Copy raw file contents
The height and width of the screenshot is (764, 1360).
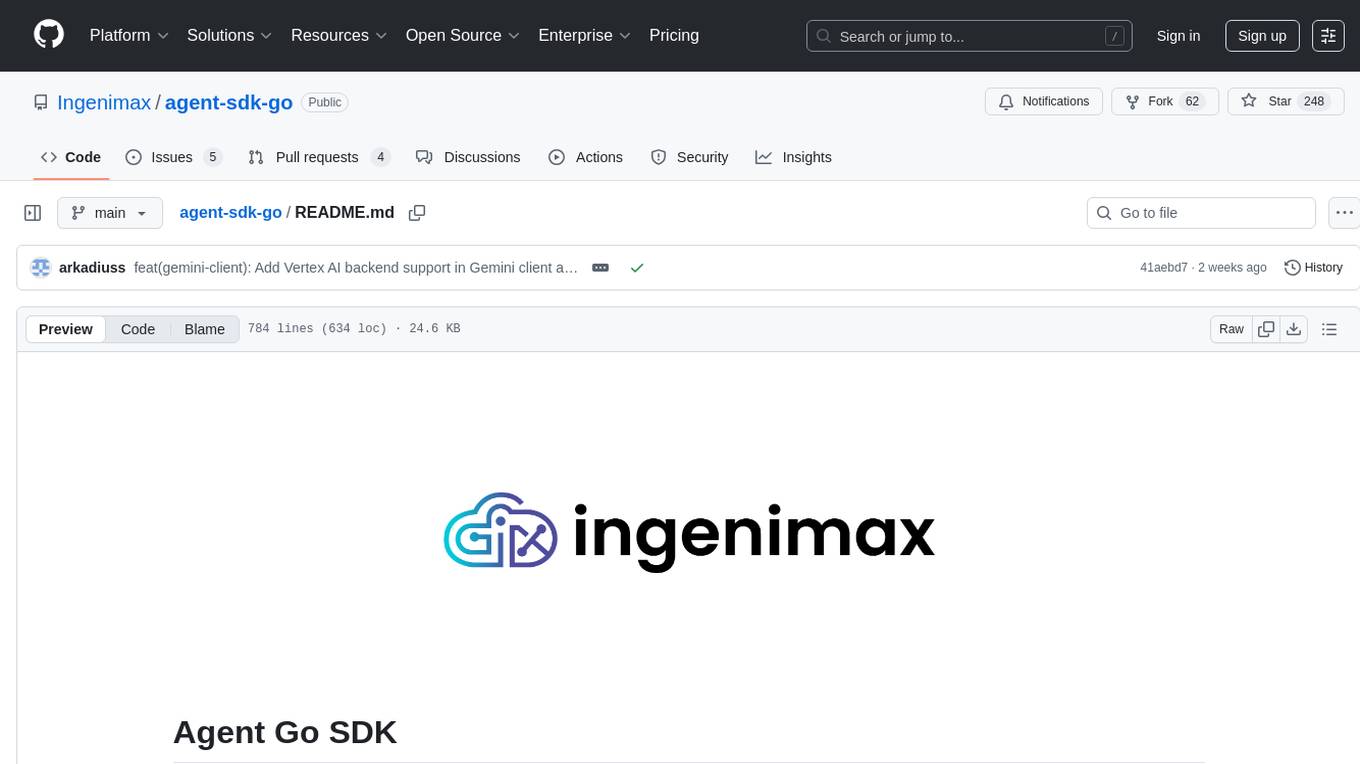click(x=1266, y=329)
